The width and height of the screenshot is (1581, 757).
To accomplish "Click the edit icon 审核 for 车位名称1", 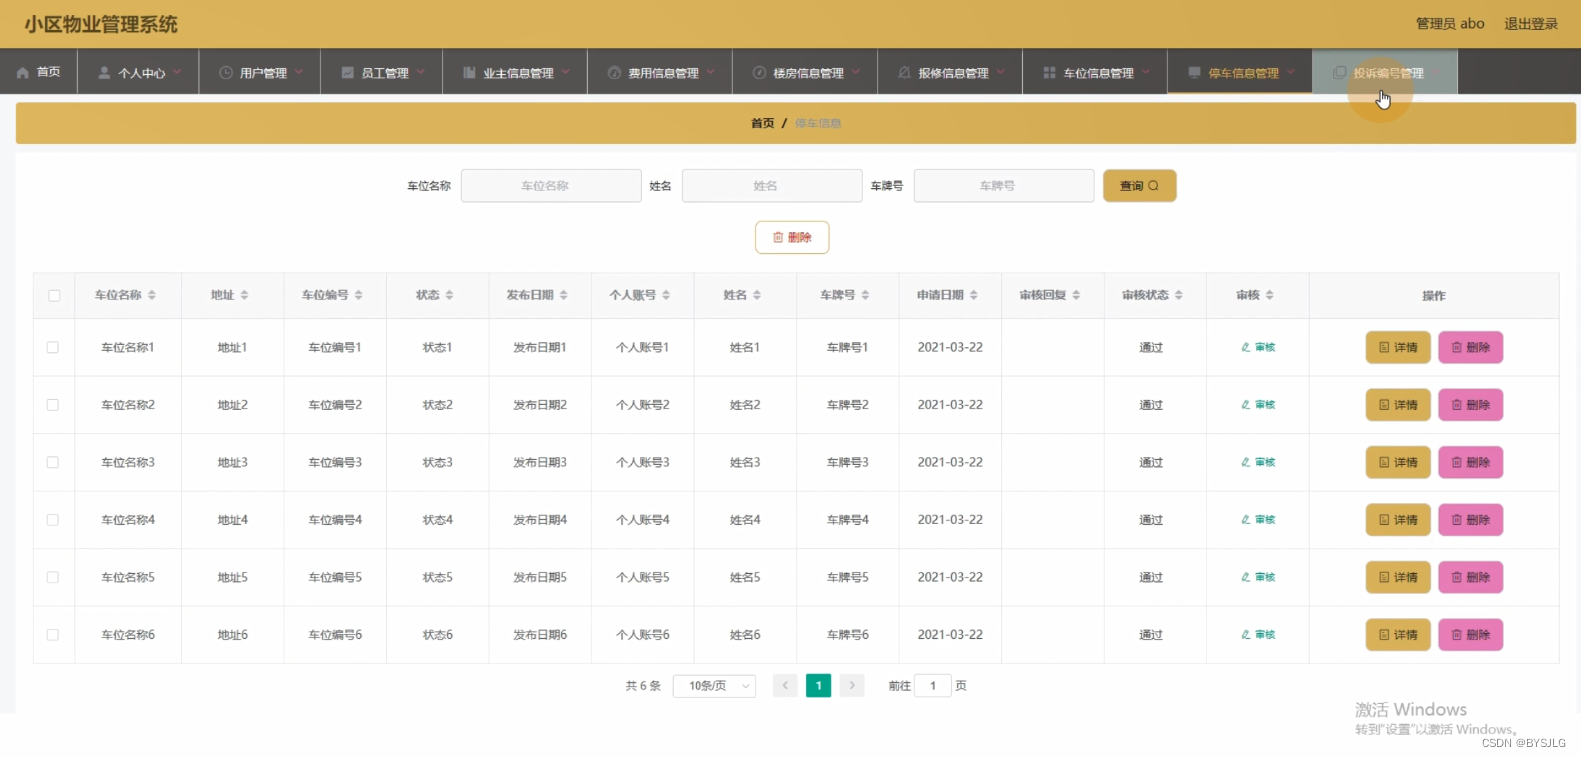I will point(1246,348).
